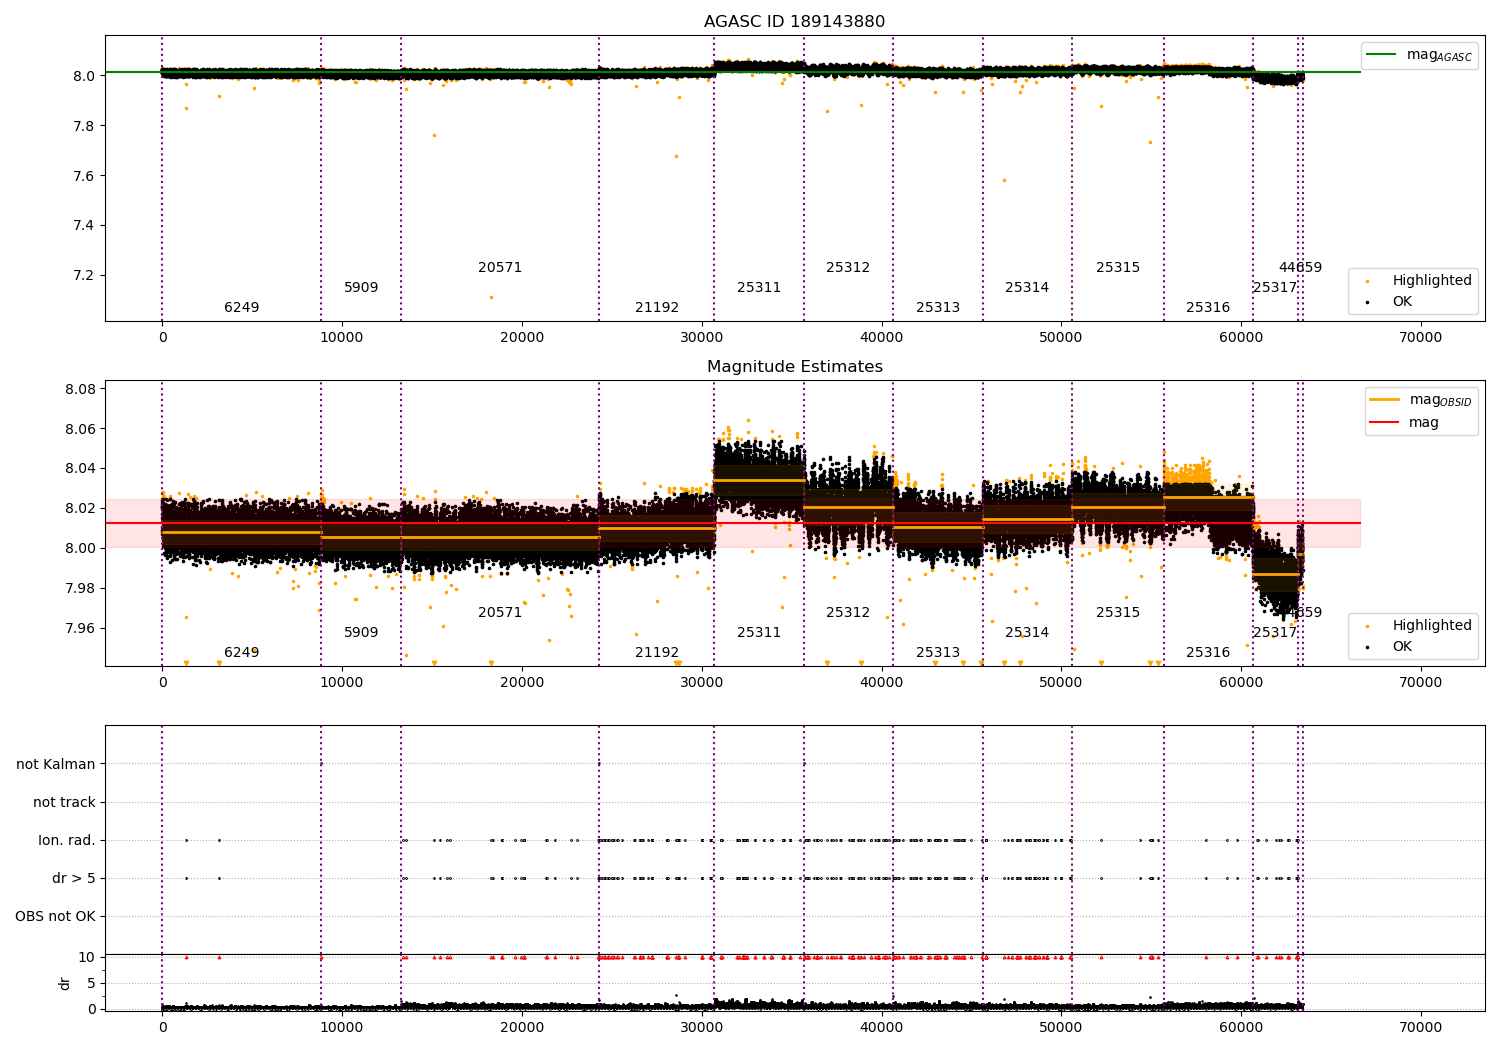Screen dimensions: 1500x1050
Task: Click the 7.2 y-axis tick label
Action: point(83,276)
